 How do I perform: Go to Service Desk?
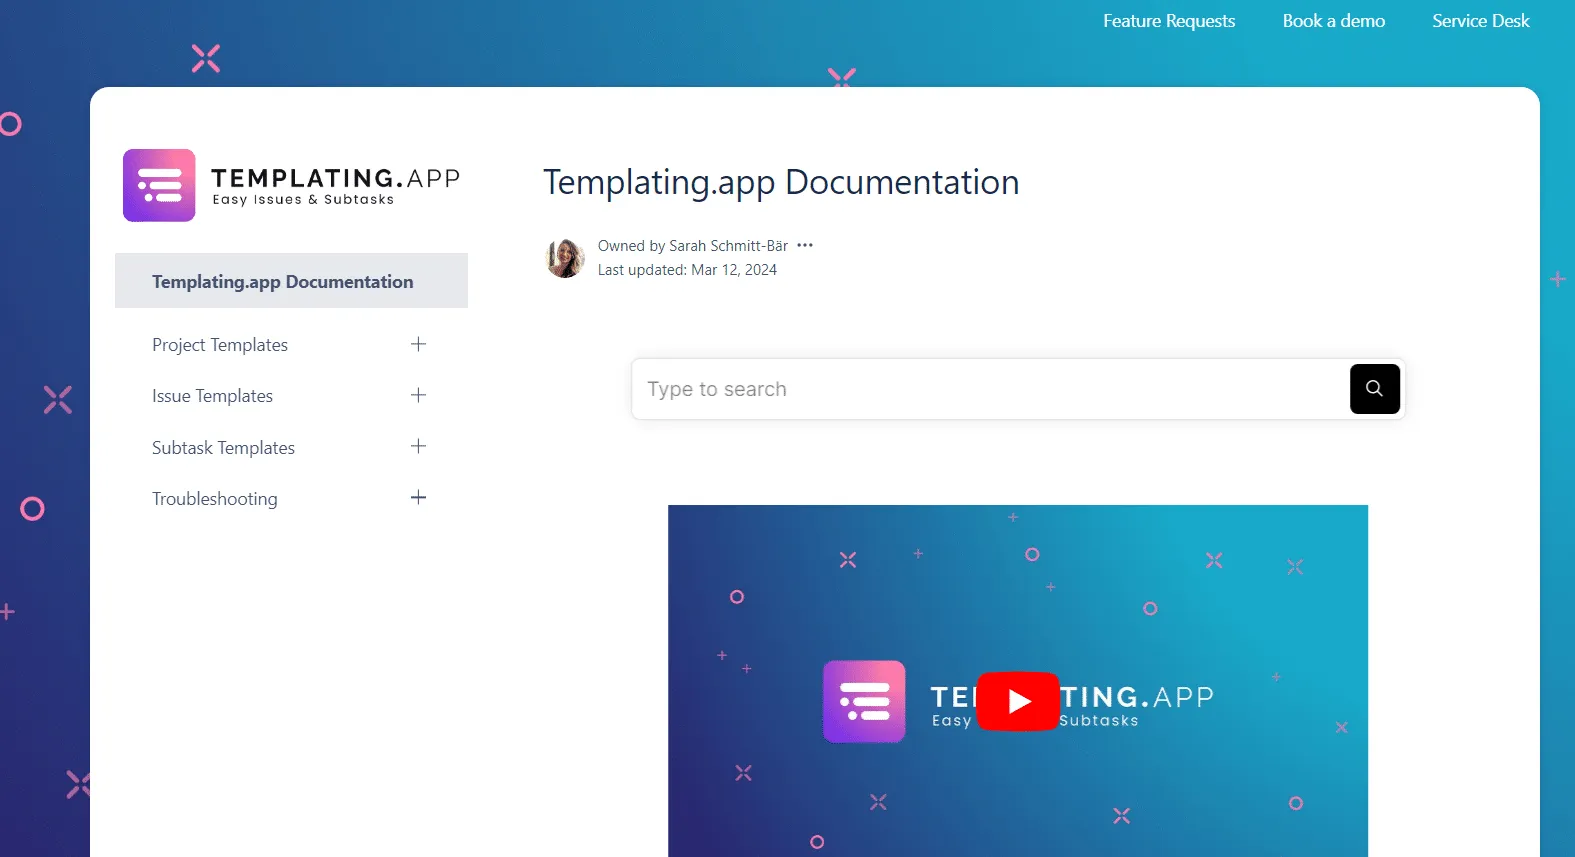click(x=1481, y=21)
